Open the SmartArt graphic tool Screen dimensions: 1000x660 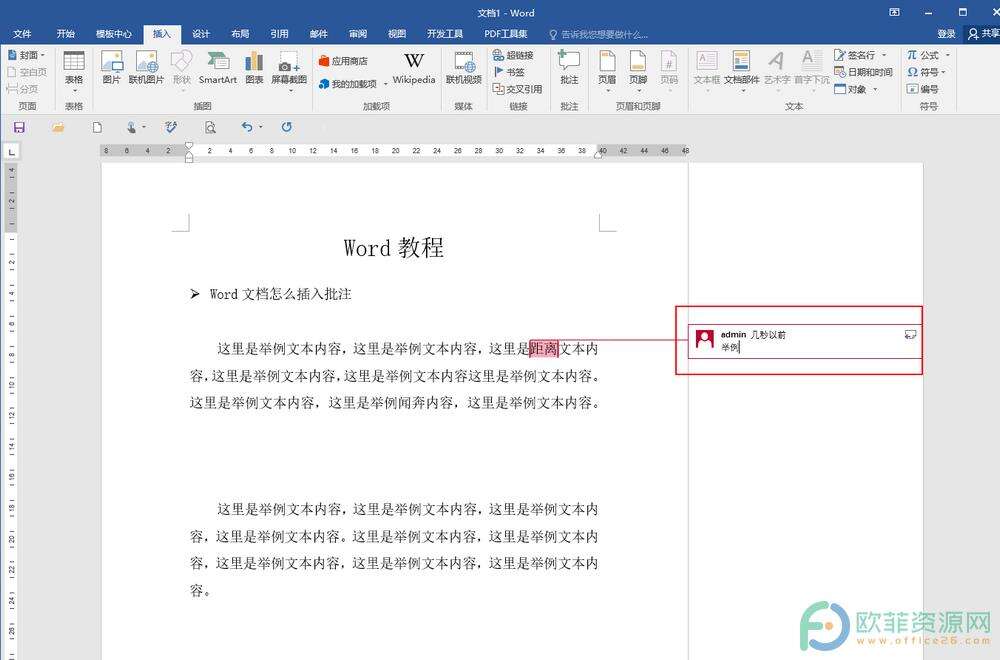point(217,68)
